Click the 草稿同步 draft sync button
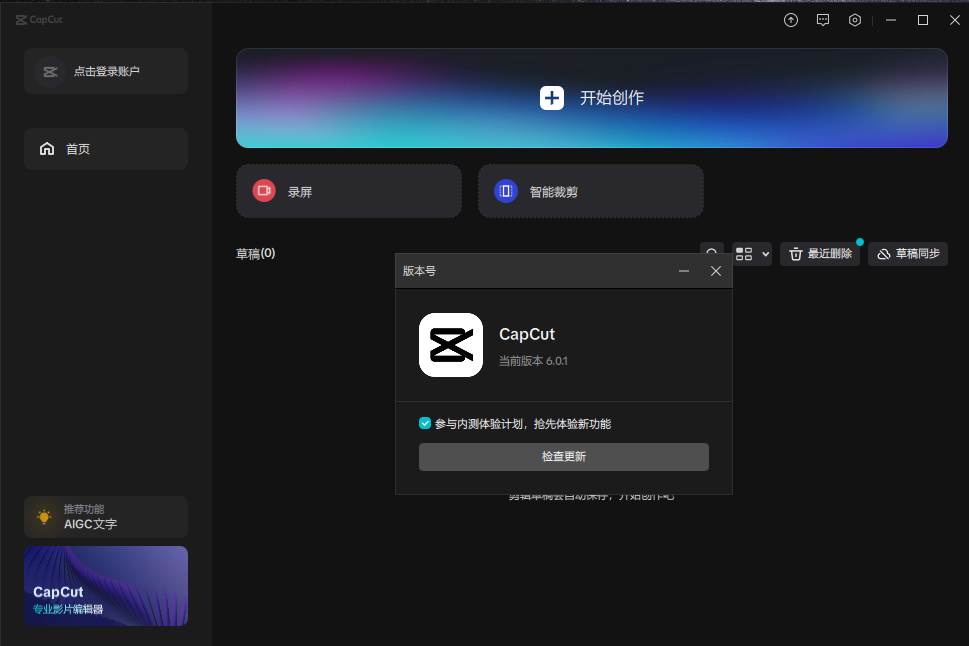Image resolution: width=969 pixels, height=646 pixels. (907, 254)
